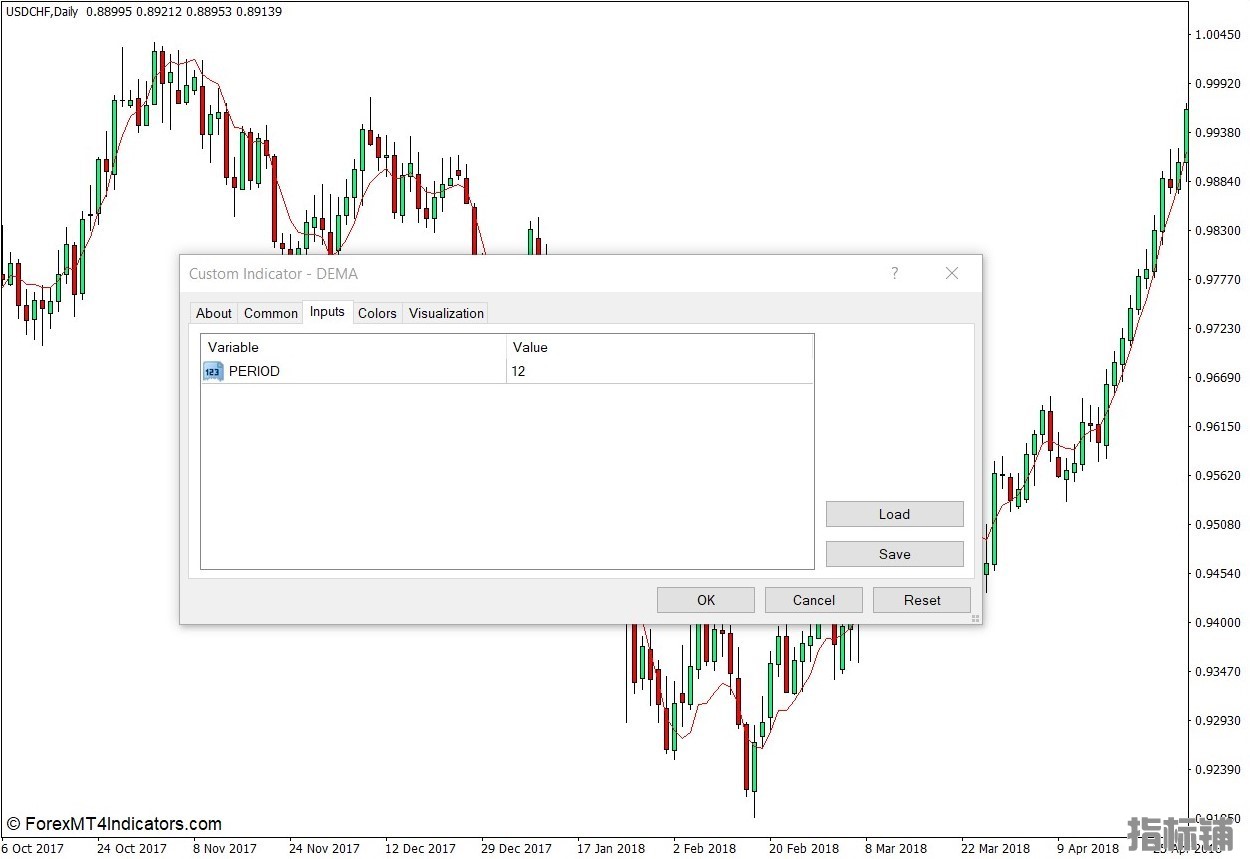The image size is (1250, 859).
Task: Click the USDCHF,Daily chart title text
Action: 42,11
